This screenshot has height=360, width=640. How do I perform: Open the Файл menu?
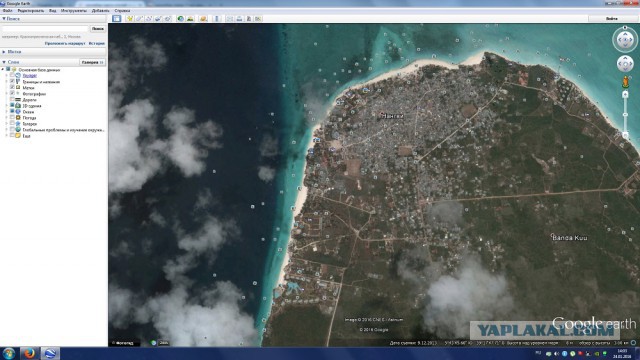[7, 11]
